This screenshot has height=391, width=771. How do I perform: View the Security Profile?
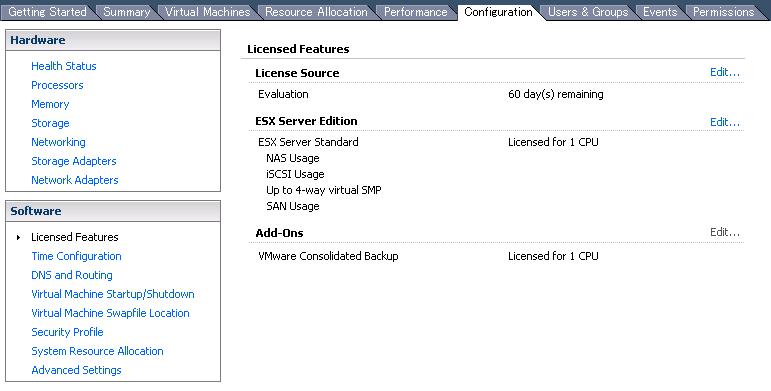click(67, 332)
